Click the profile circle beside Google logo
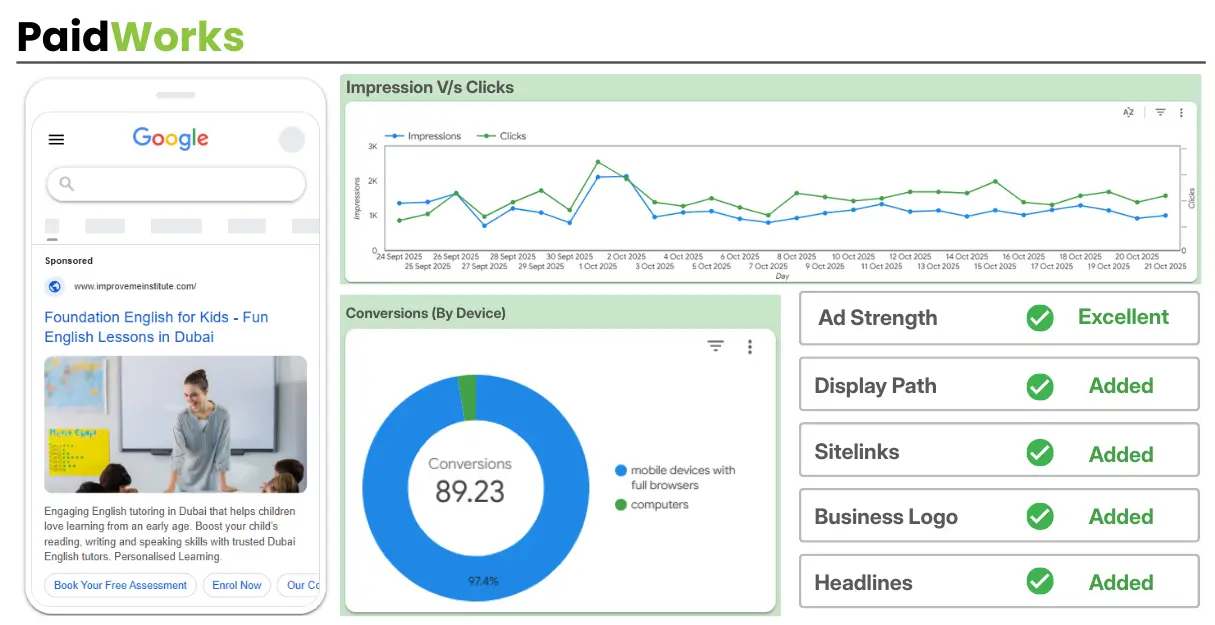Screen dimensions: 1215x625 pos(291,139)
